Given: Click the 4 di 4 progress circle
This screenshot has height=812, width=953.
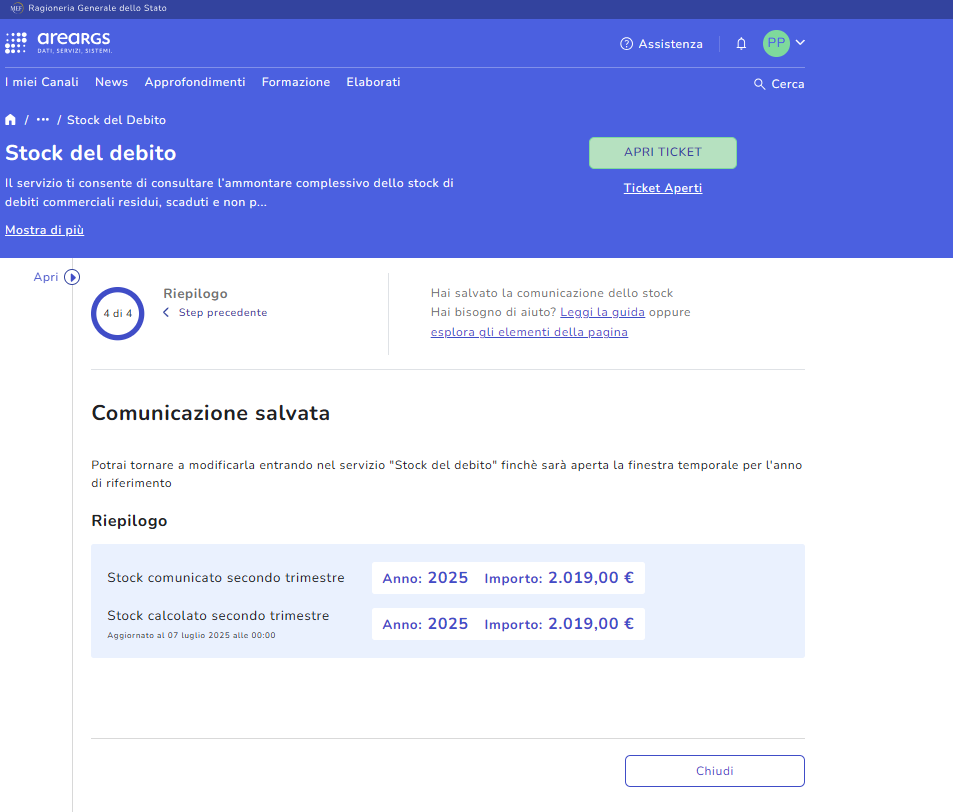Looking at the screenshot, I should pos(118,313).
